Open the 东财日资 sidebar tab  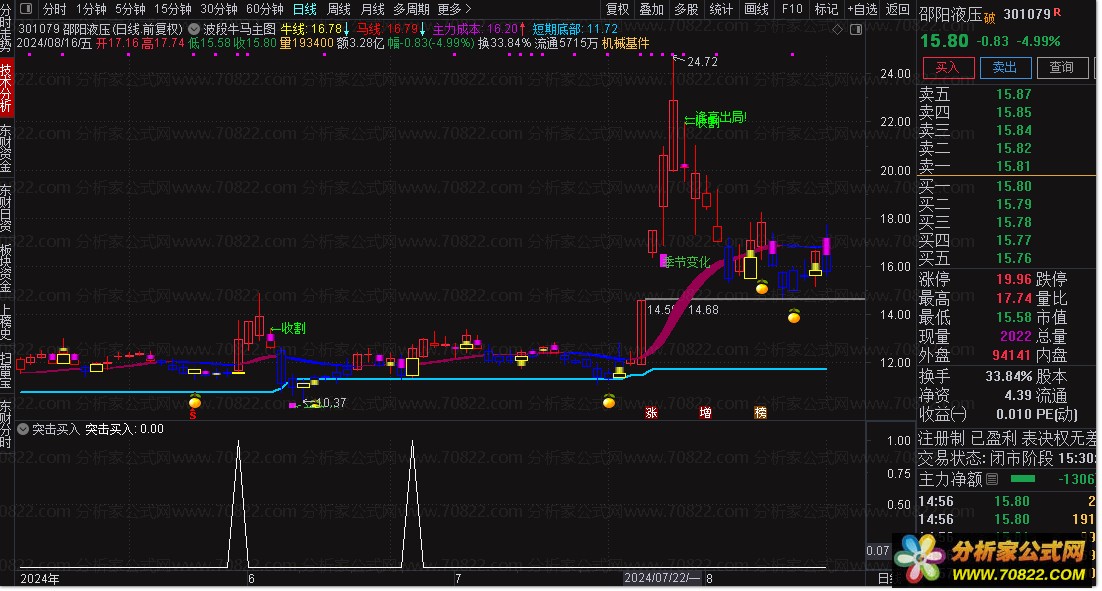[6, 209]
